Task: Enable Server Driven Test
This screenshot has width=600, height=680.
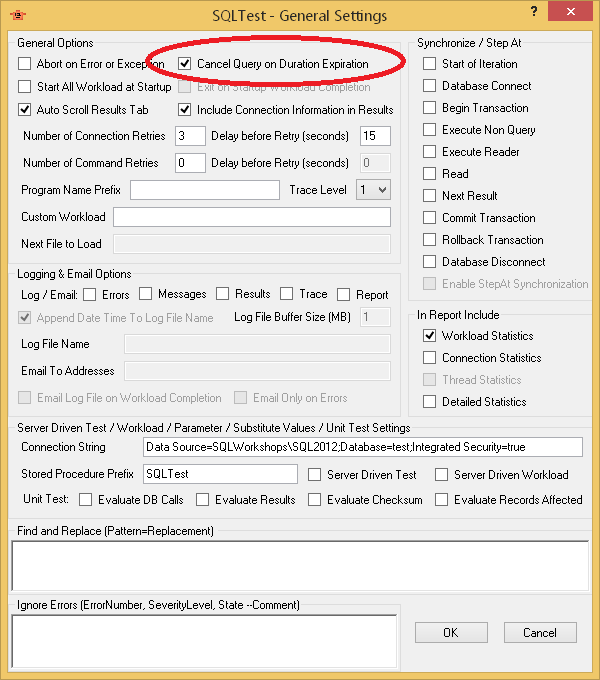Action: (314, 474)
